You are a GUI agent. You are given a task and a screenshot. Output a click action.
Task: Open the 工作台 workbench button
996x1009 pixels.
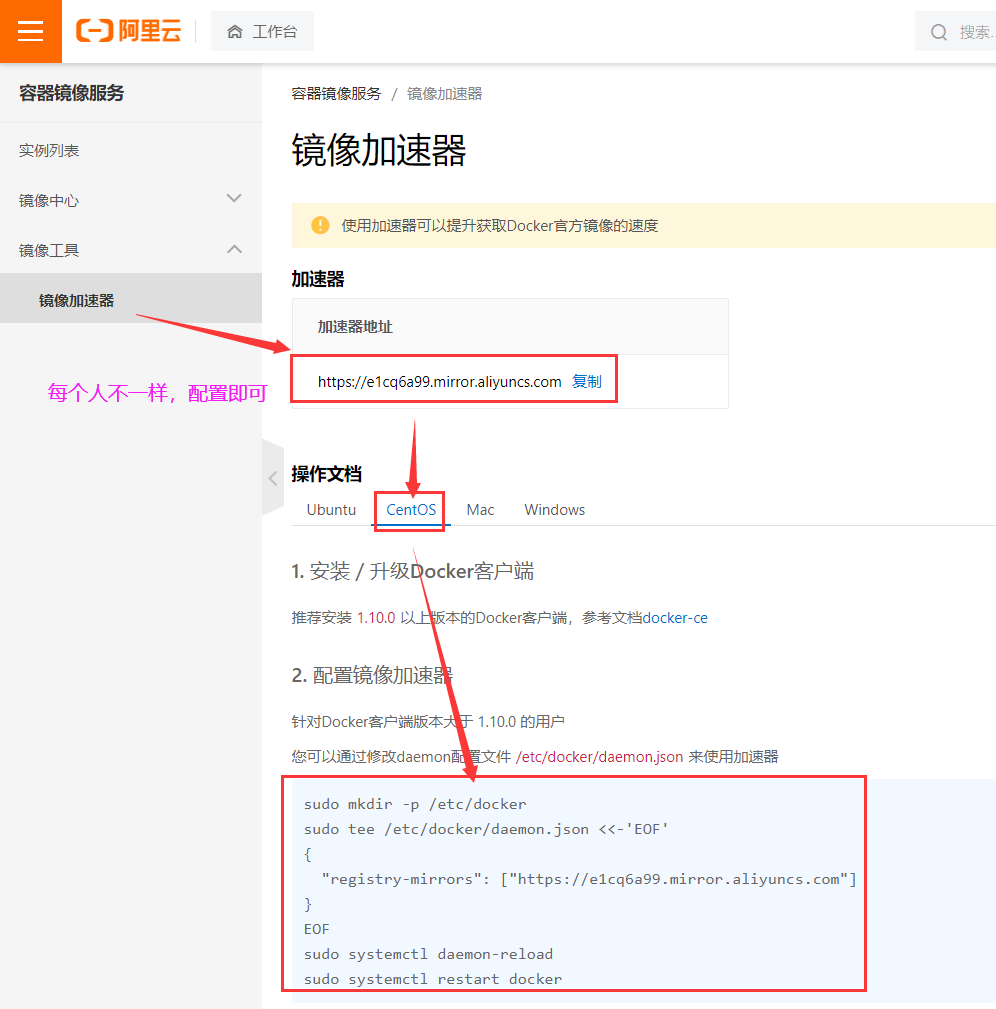pos(263,31)
